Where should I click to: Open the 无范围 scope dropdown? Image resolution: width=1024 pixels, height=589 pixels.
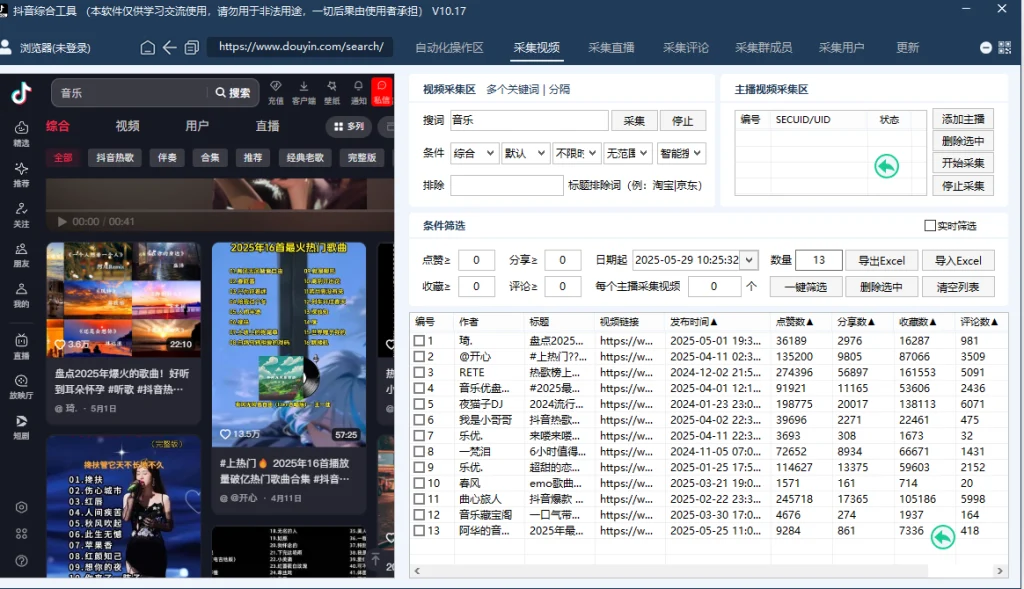coord(628,153)
